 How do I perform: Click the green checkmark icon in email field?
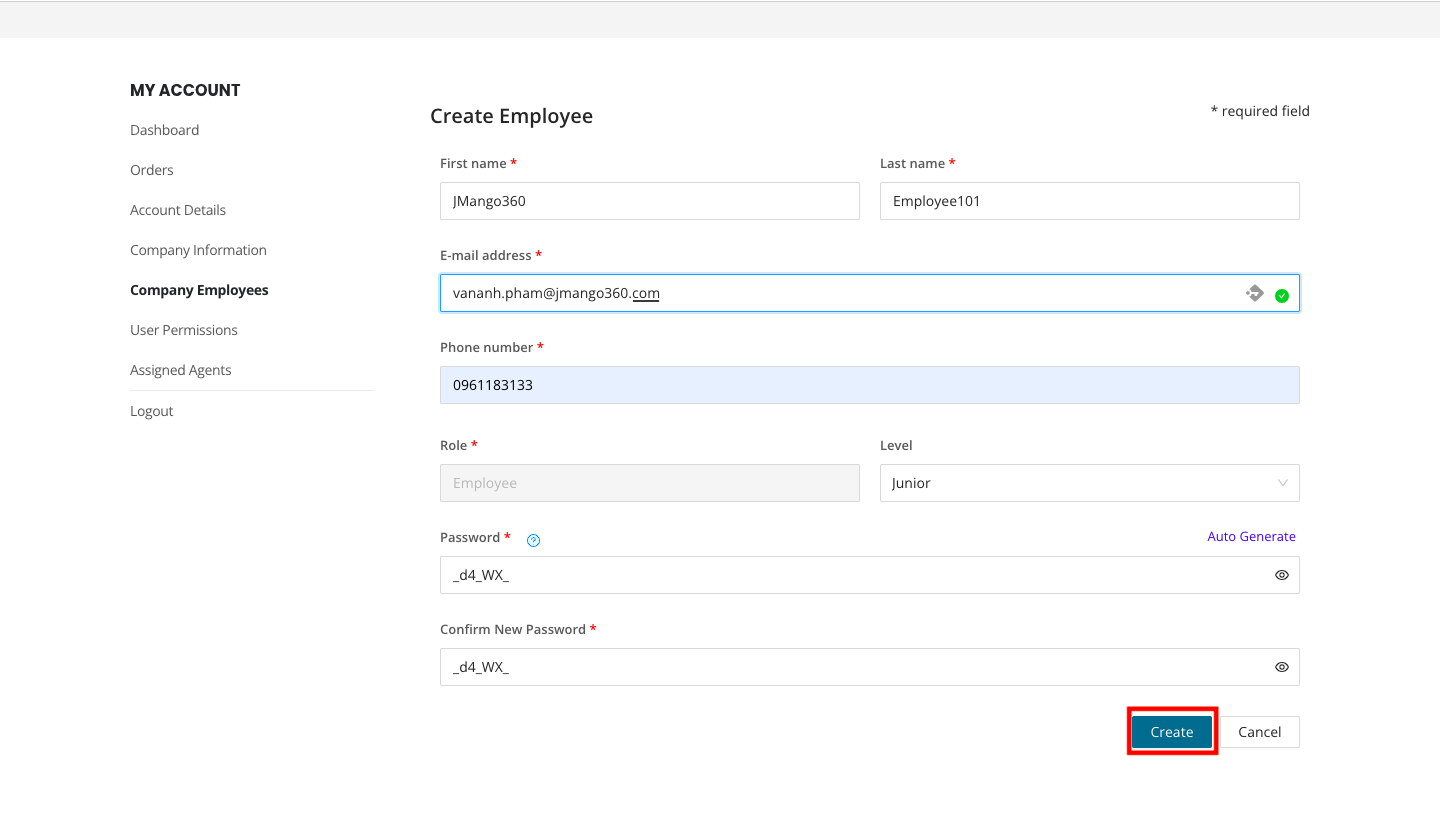tap(1282, 295)
